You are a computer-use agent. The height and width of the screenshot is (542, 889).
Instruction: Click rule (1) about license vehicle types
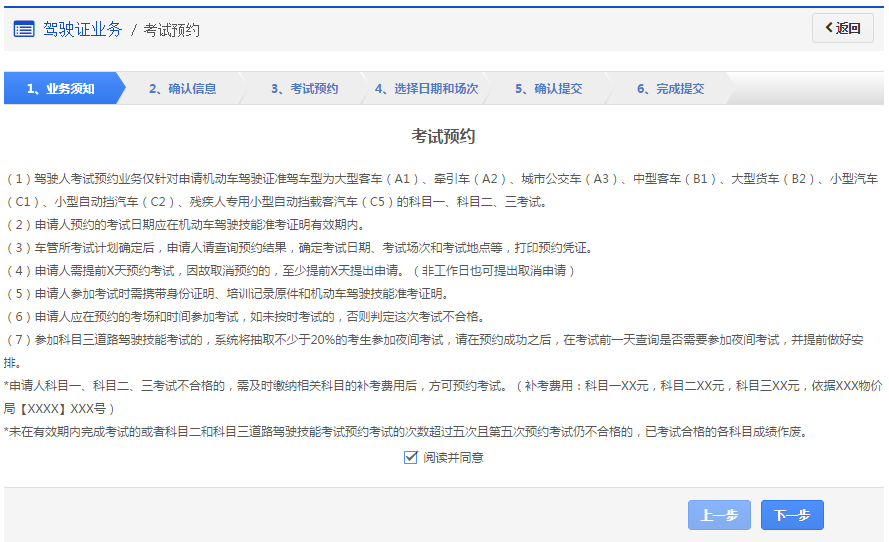(440, 179)
